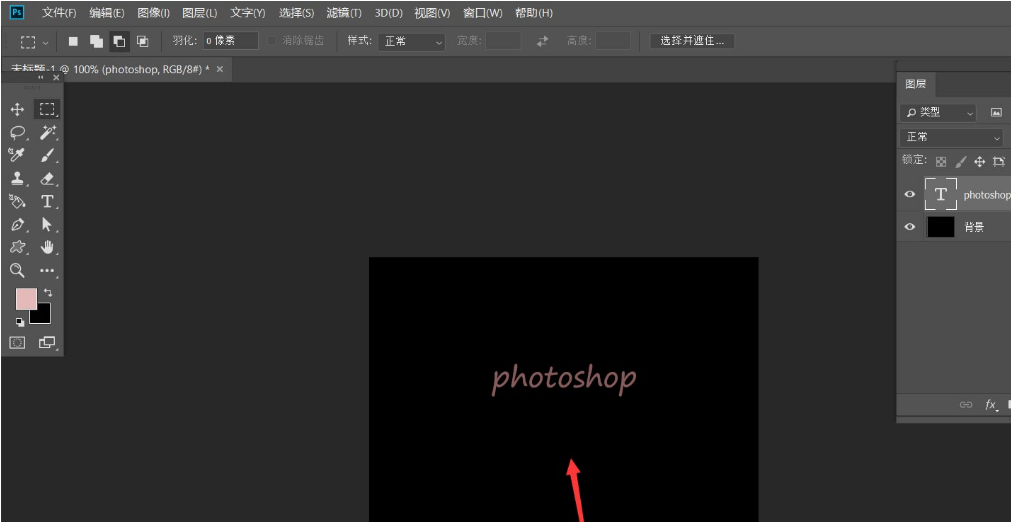Viewport: 1011px width, 522px height.
Task: Click the Subtract from Selection option
Action: (x=119, y=41)
